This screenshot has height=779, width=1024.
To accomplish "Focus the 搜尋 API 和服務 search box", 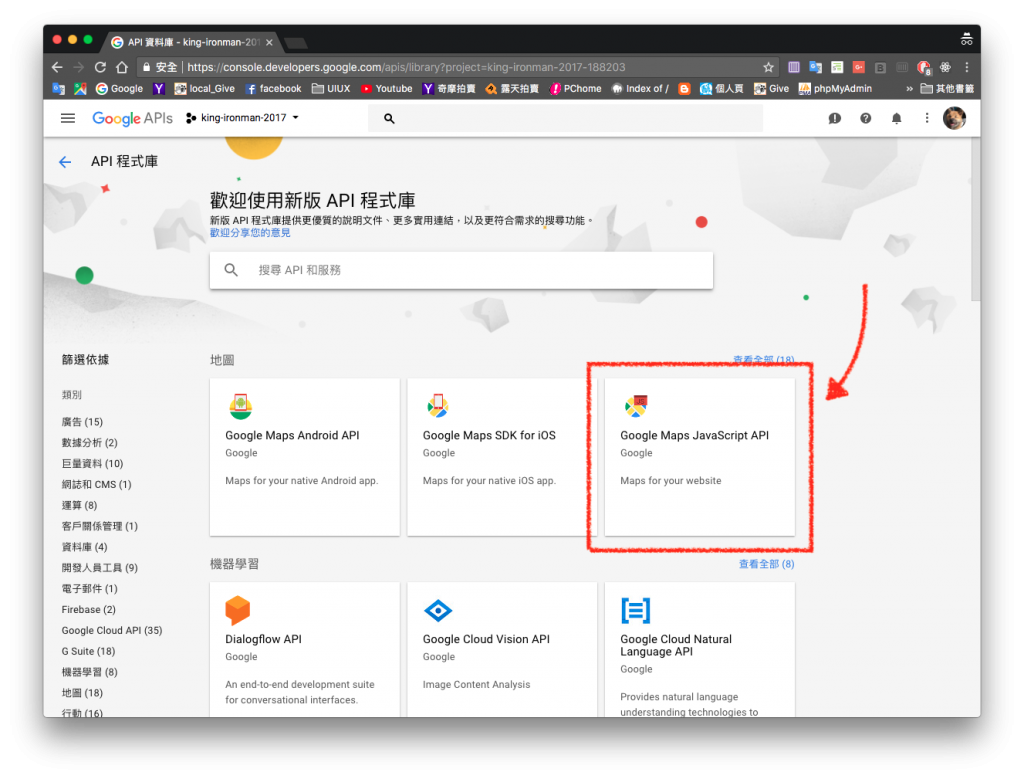I will tap(461, 270).
